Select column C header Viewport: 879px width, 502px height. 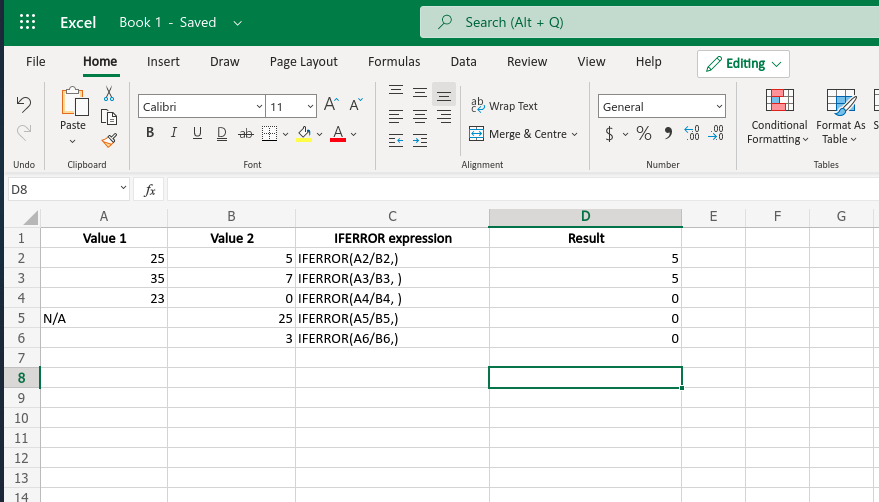click(x=392, y=217)
